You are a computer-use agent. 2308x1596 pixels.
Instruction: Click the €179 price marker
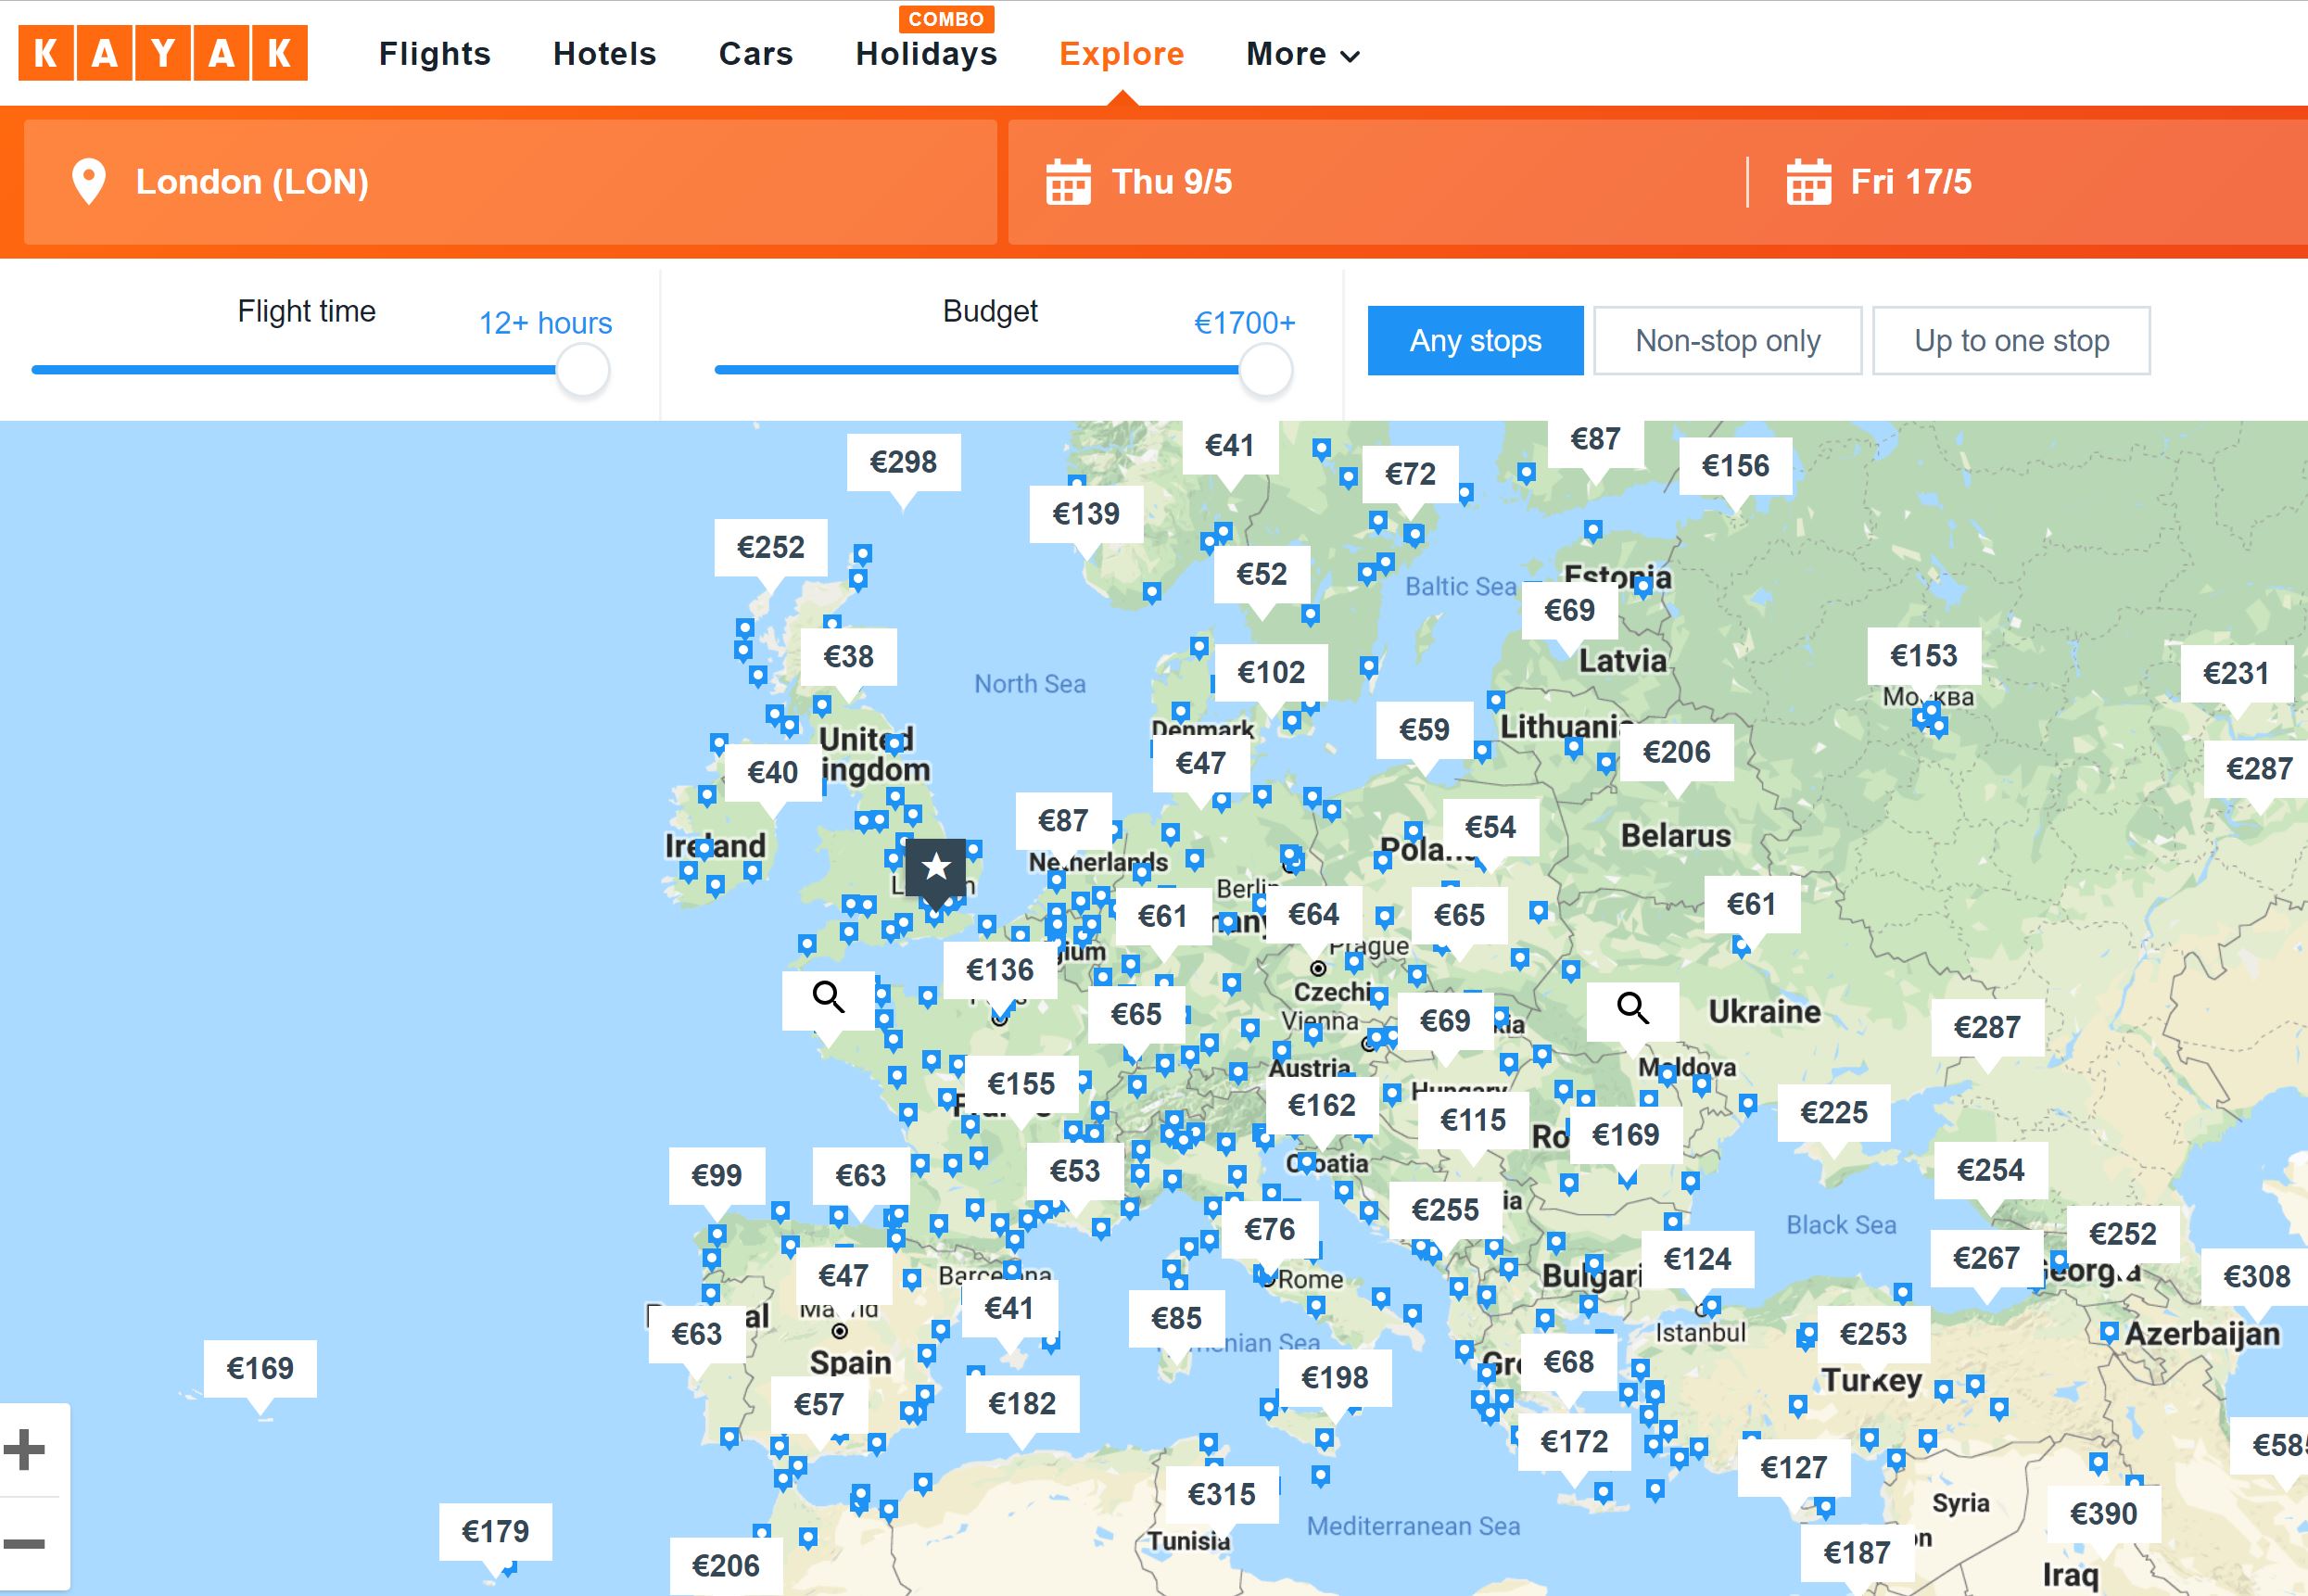tap(496, 1531)
